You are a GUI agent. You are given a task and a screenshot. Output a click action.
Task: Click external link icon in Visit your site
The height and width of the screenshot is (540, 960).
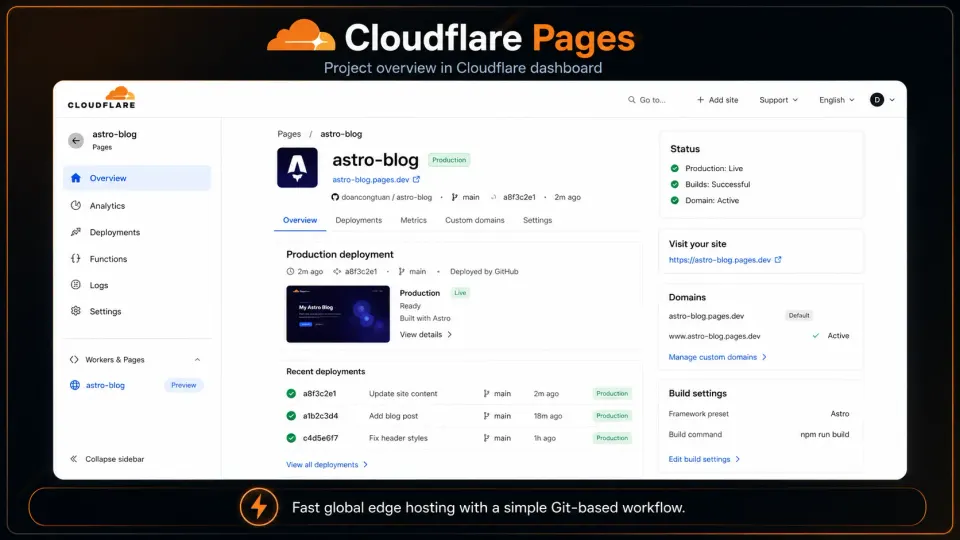(x=778, y=260)
